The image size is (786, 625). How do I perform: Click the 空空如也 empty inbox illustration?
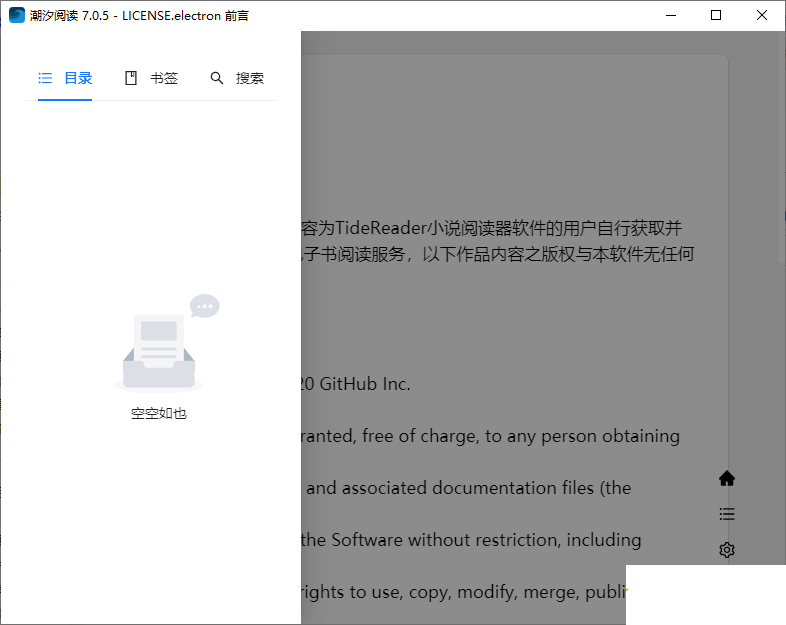click(x=166, y=343)
